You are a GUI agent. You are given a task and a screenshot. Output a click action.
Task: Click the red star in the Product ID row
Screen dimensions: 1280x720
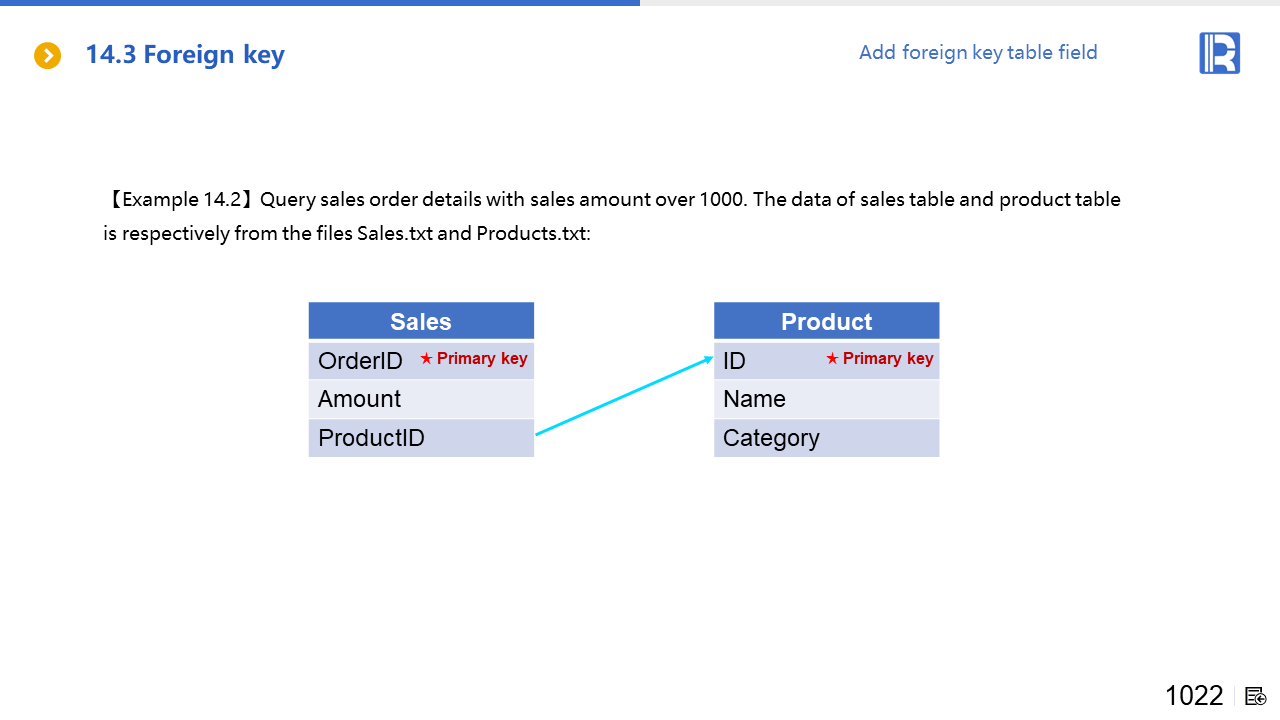(832, 359)
